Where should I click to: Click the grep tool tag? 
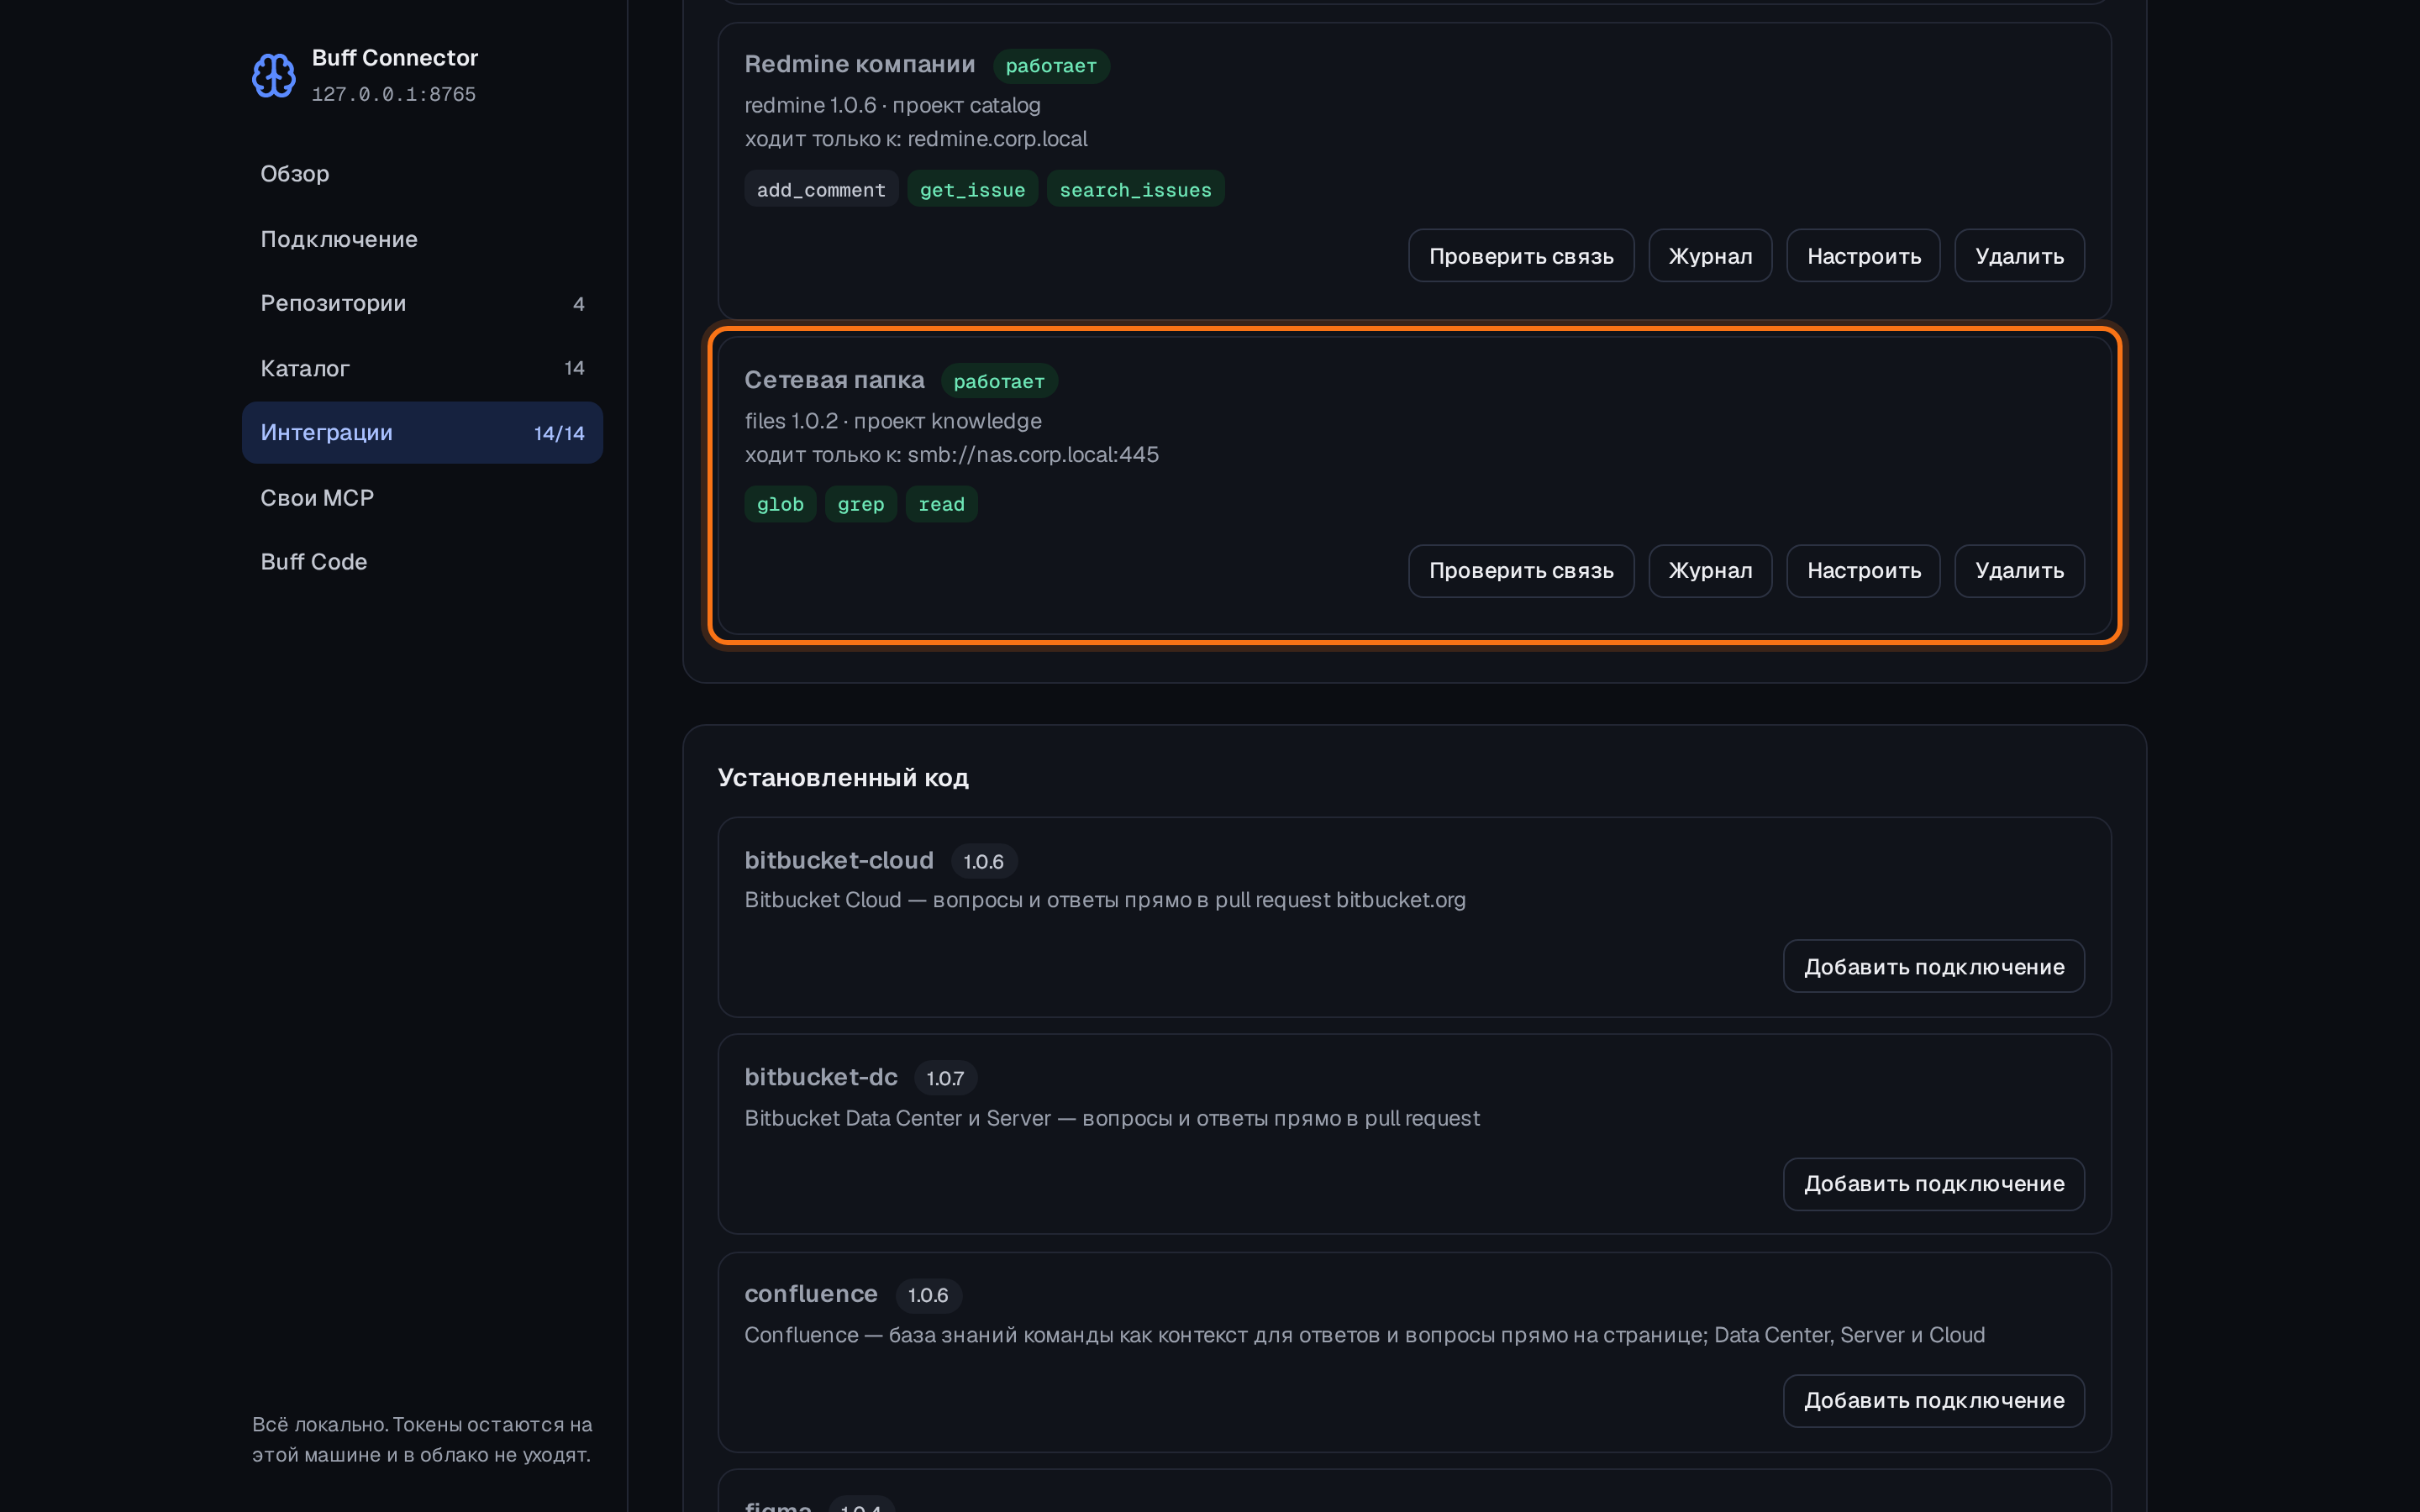pos(860,504)
